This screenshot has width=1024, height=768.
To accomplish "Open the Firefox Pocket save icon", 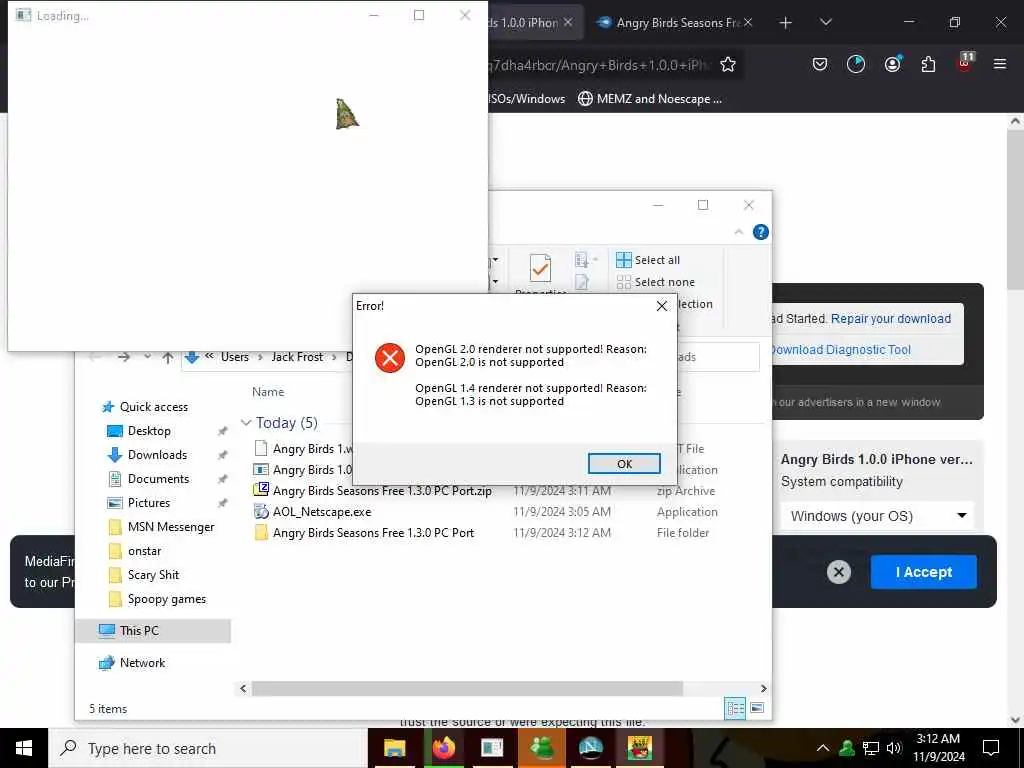I will tap(820, 64).
